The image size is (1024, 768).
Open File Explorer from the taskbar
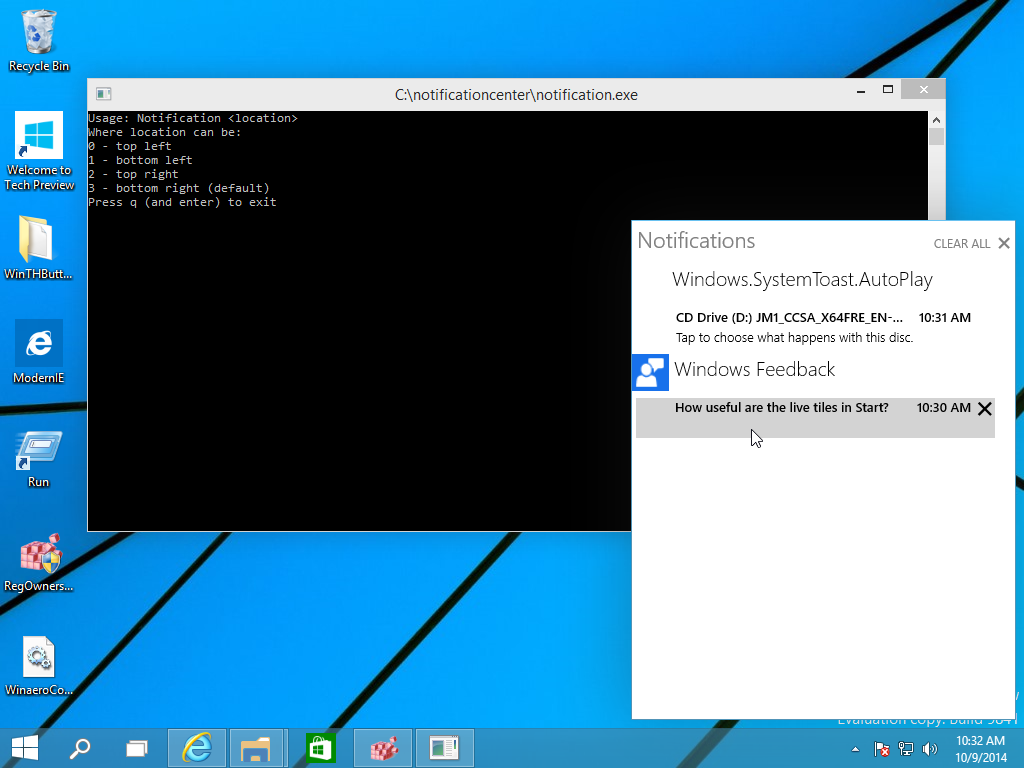point(257,747)
